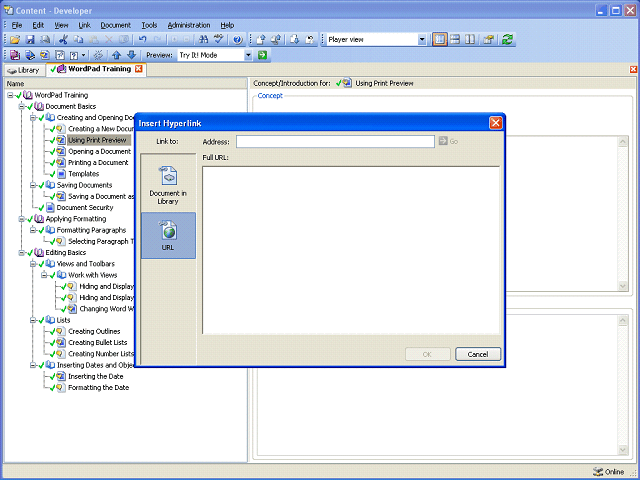This screenshot has height=480, width=640.
Task: Click the horizontal split layout icon
Action: (455, 40)
